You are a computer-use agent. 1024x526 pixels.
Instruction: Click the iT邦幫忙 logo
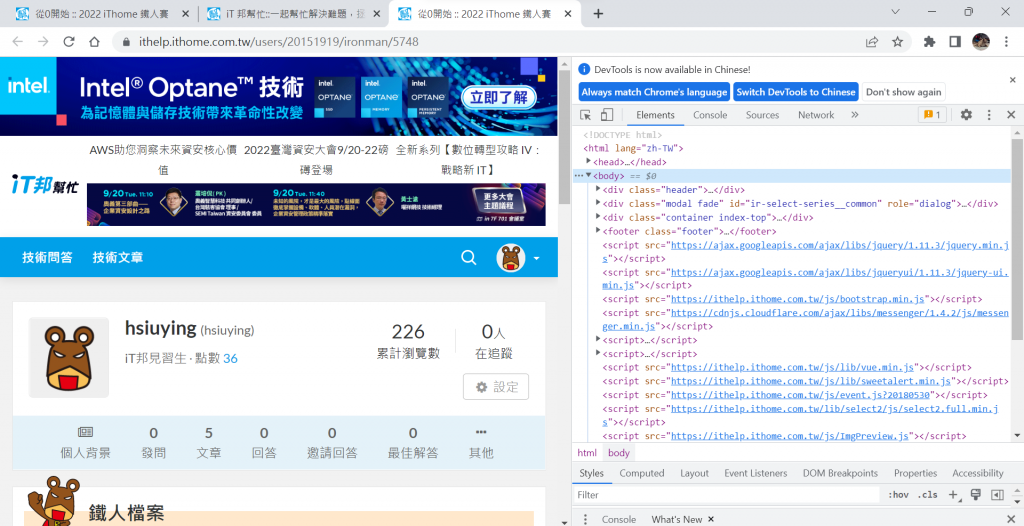[x=45, y=184]
